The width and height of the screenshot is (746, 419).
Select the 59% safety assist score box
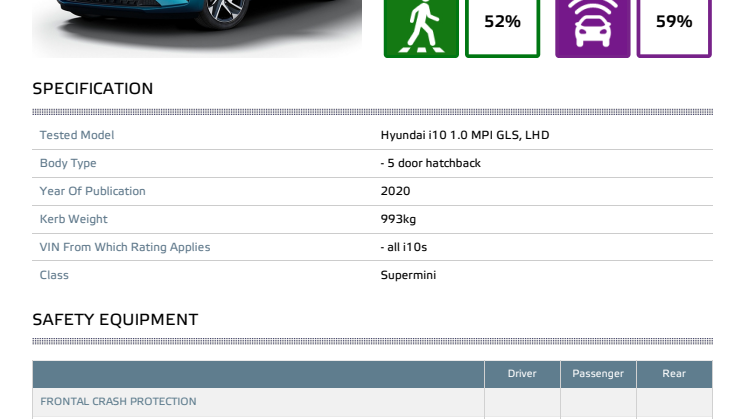point(674,29)
